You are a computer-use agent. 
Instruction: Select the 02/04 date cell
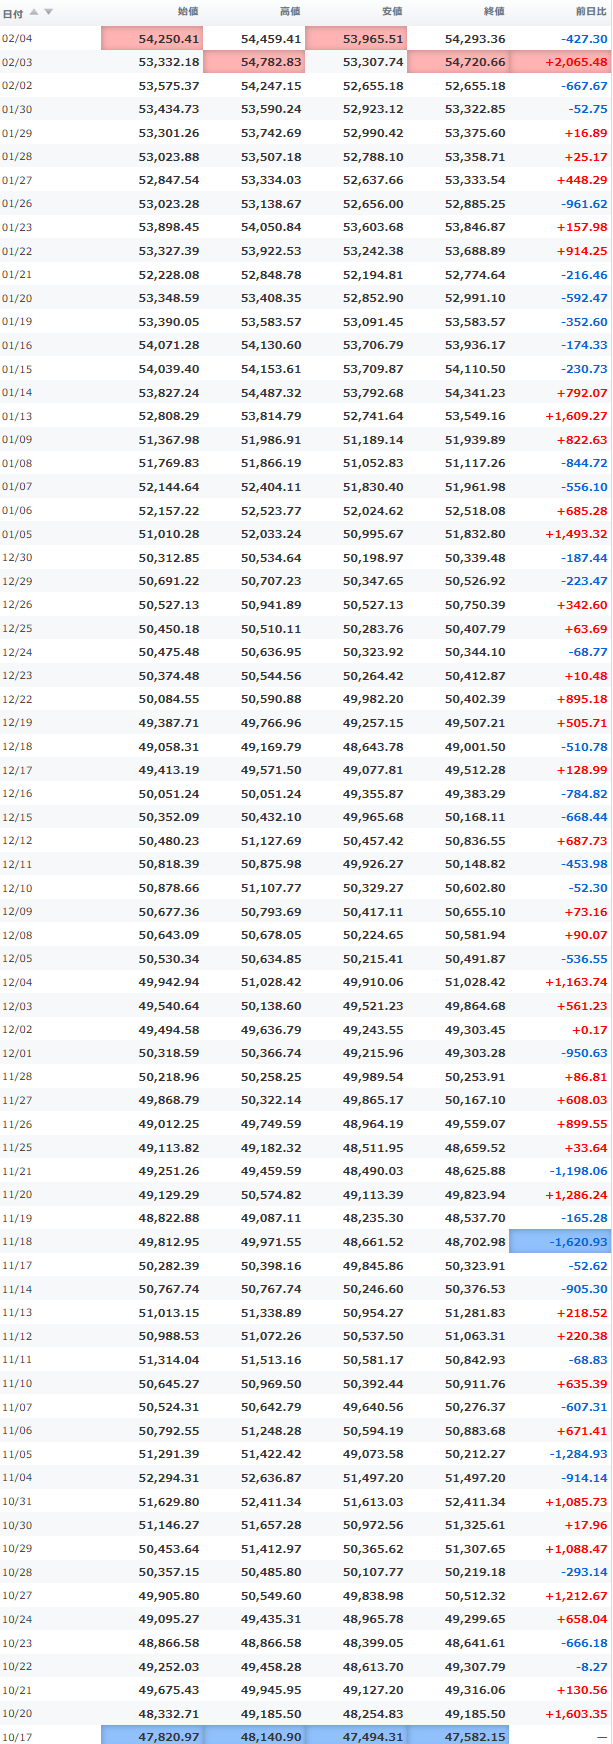pos(17,39)
